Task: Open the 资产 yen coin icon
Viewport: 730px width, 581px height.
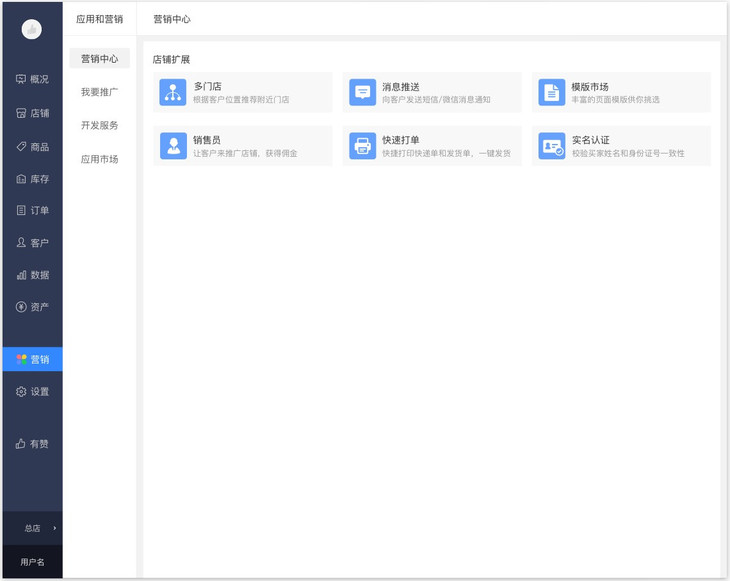Action: point(21,306)
